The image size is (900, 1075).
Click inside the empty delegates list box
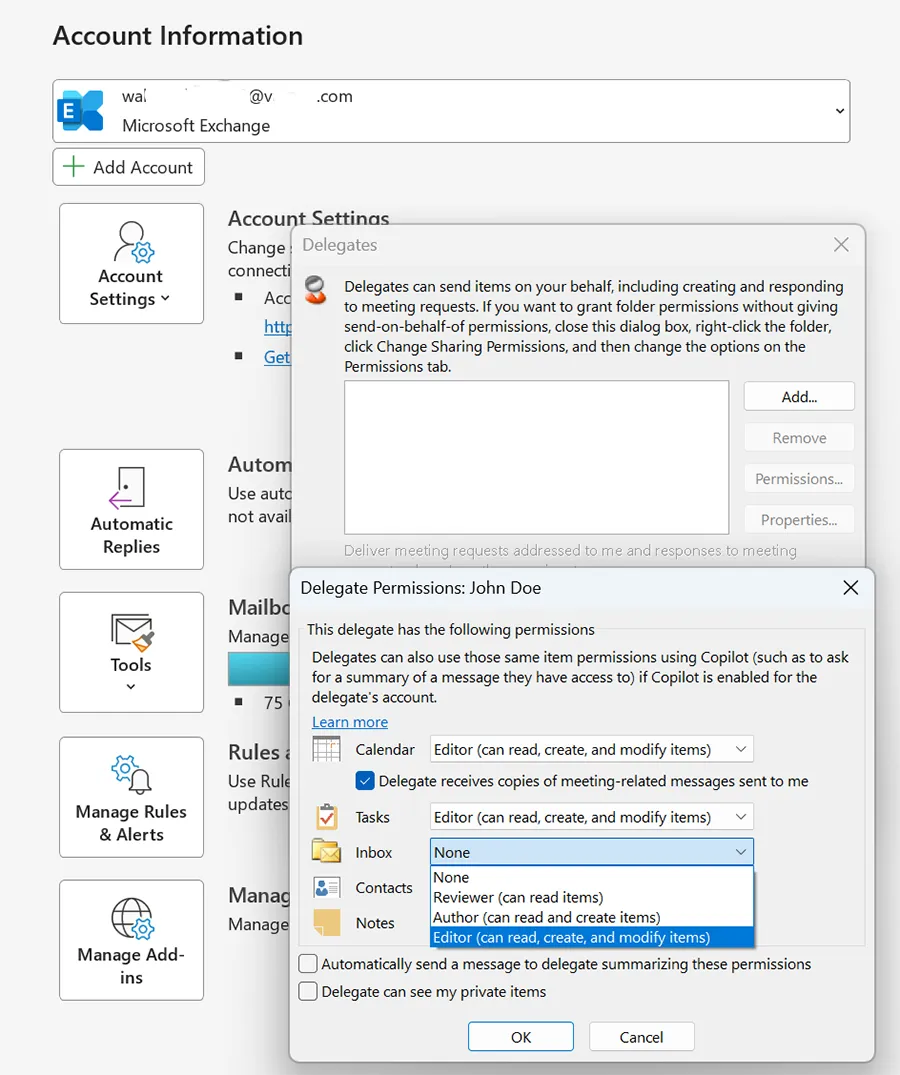pyautogui.click(x=535, y=455)
